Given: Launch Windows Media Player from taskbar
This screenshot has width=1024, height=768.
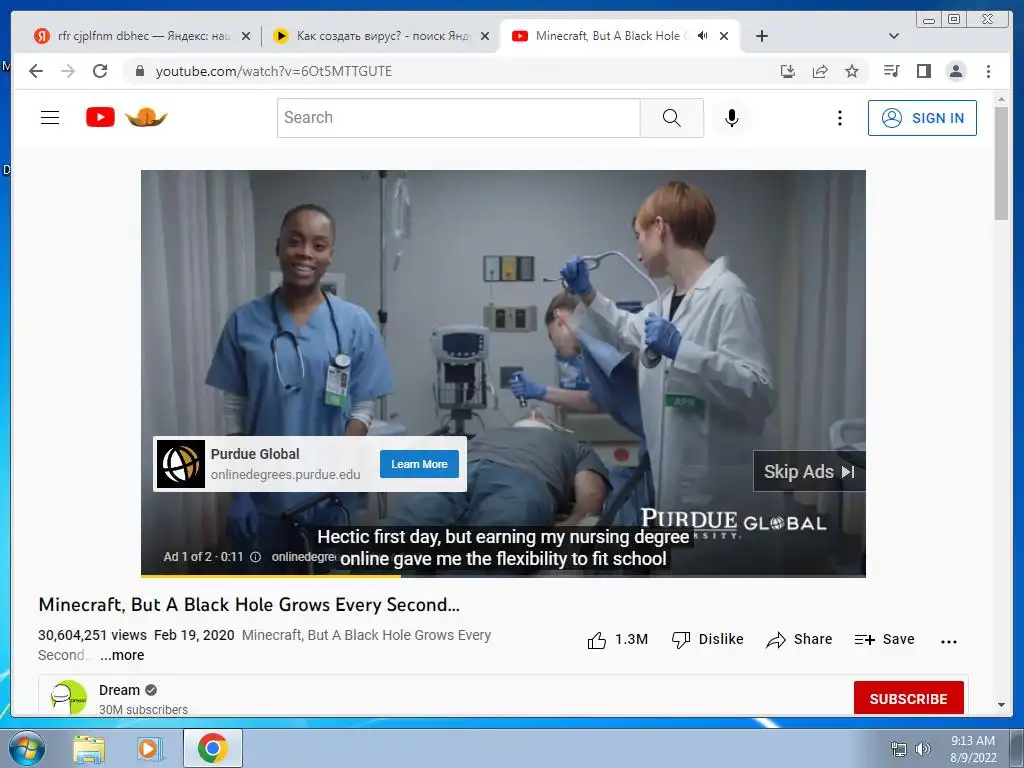Looking at the screenshot, I should (x=150, y=748).
